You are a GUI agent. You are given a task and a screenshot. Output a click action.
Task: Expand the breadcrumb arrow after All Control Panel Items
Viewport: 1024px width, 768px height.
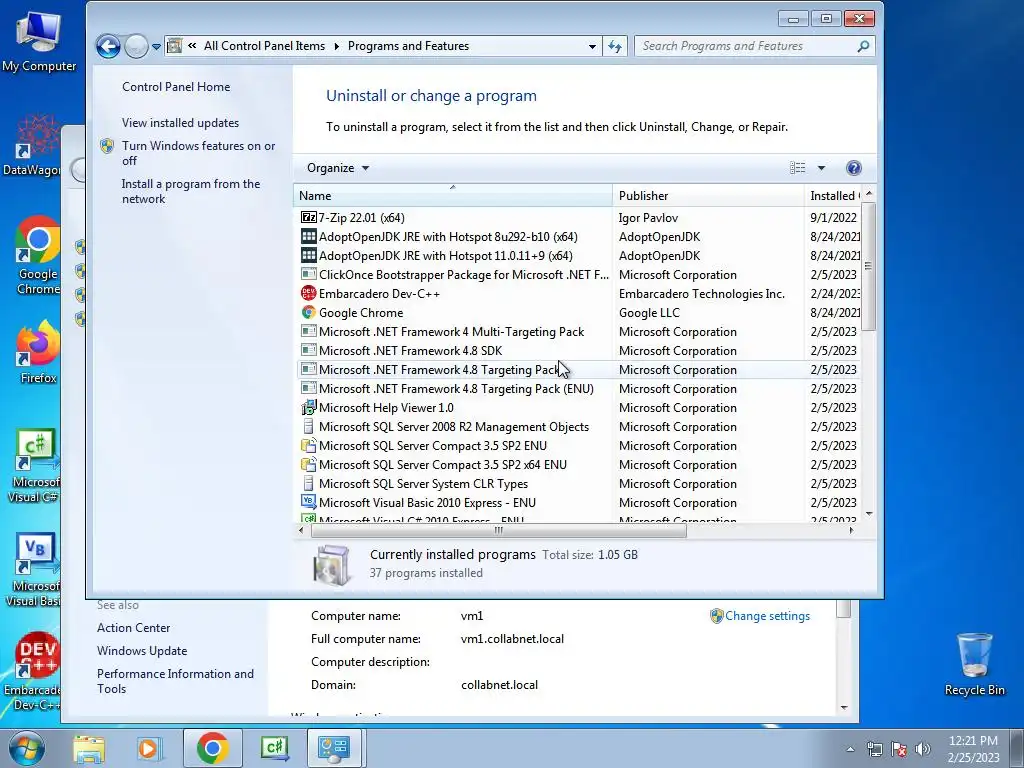pos(336,46)
